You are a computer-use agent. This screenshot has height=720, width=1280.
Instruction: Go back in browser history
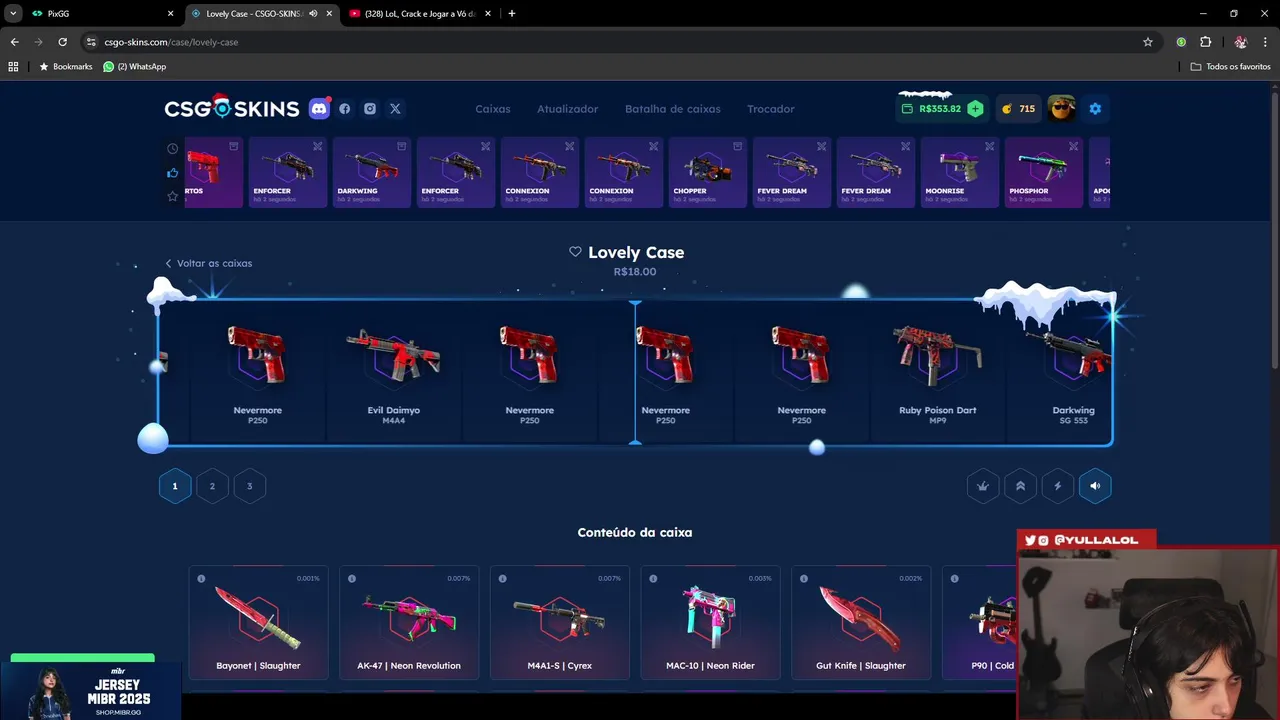(x=14, y=42)
